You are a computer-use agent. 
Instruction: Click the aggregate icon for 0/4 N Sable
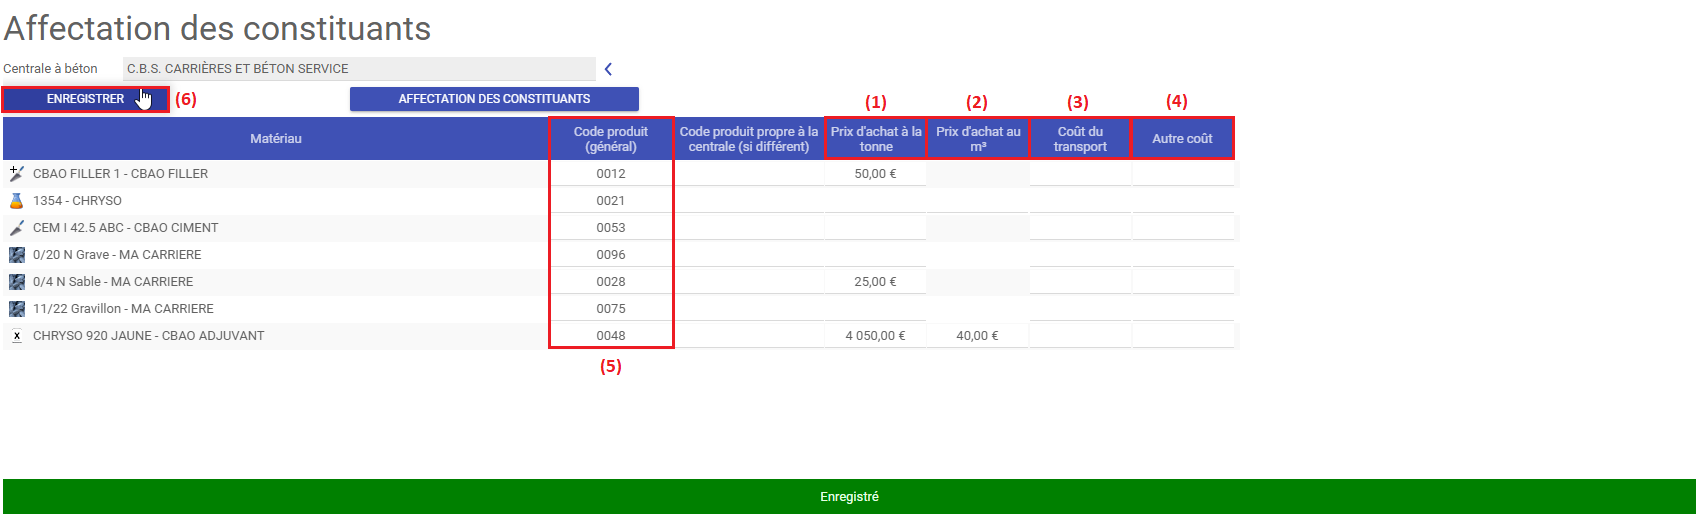(x=16, y=281)
